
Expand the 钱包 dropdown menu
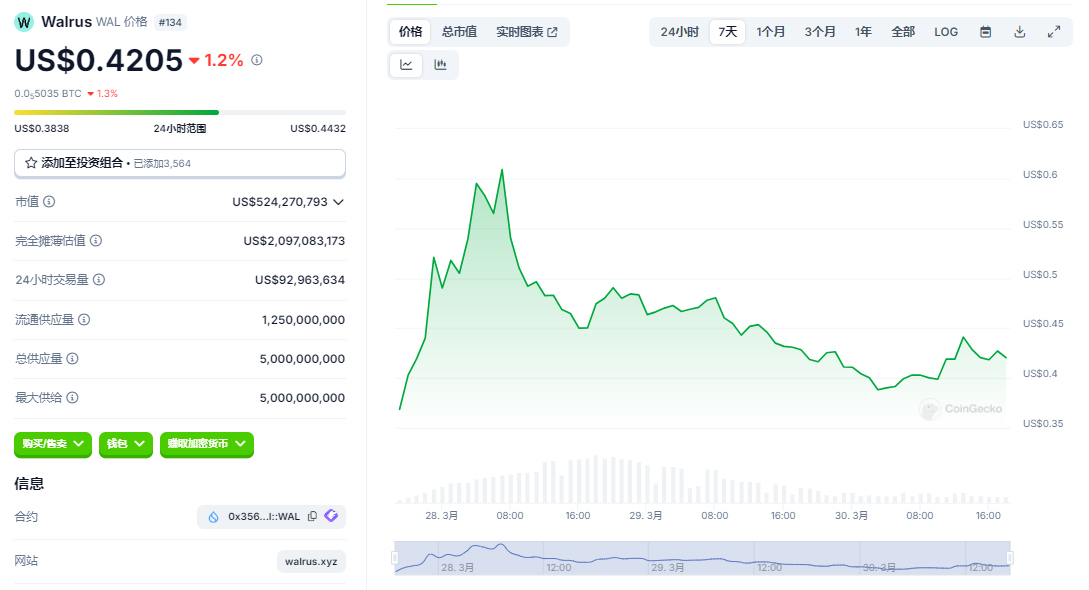click(x=126, y=444)
